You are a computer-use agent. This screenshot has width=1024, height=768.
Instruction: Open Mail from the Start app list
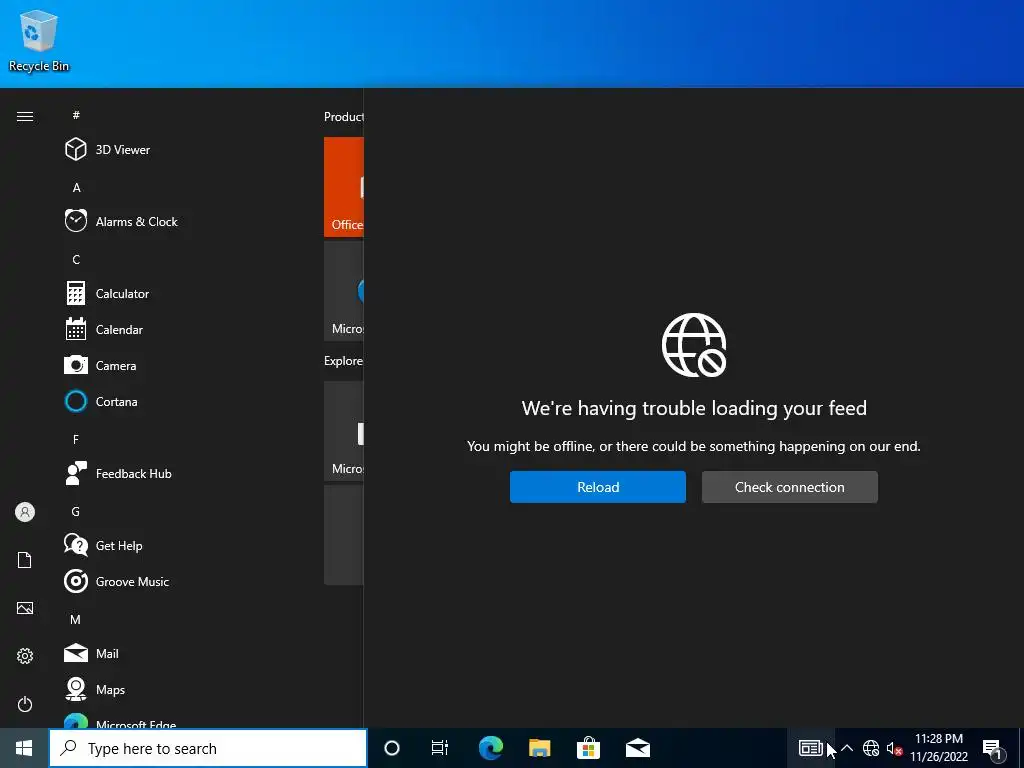[x=91, y=653]
